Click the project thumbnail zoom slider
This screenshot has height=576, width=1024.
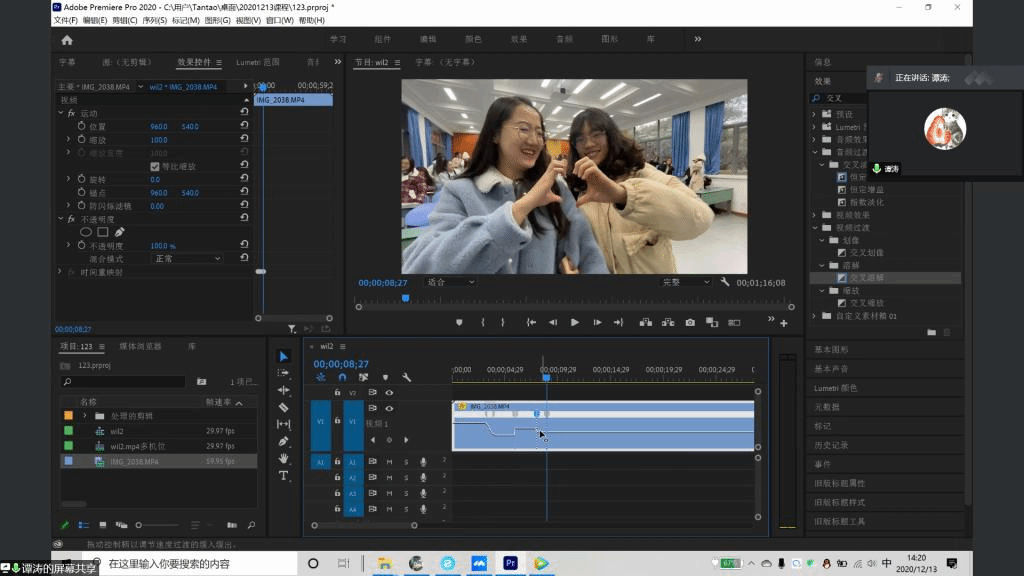tap(140, 525)
